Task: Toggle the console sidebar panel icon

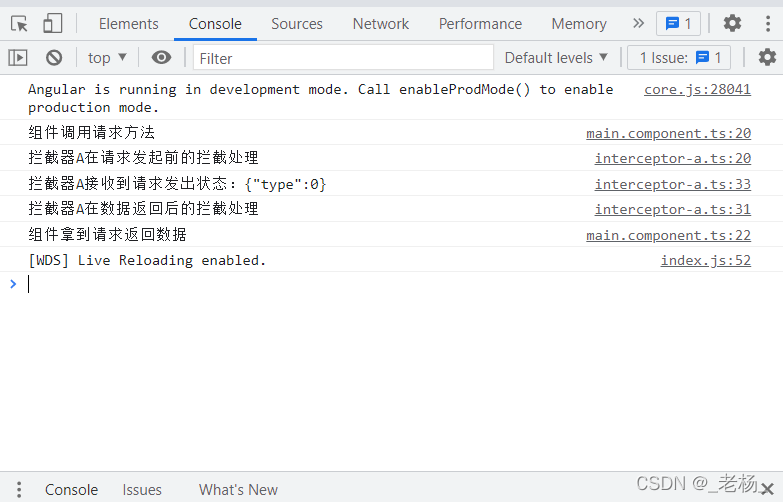Action: [x=18, y=58]
